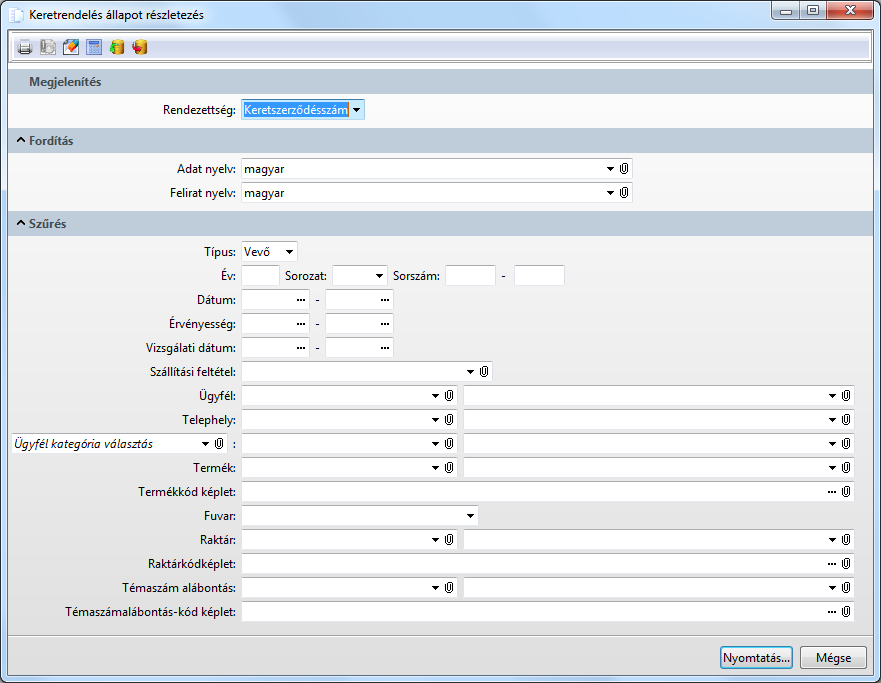Open the Rendezettség dropdown
Viewport: 881px width, 683px height.
click(357, 110)
